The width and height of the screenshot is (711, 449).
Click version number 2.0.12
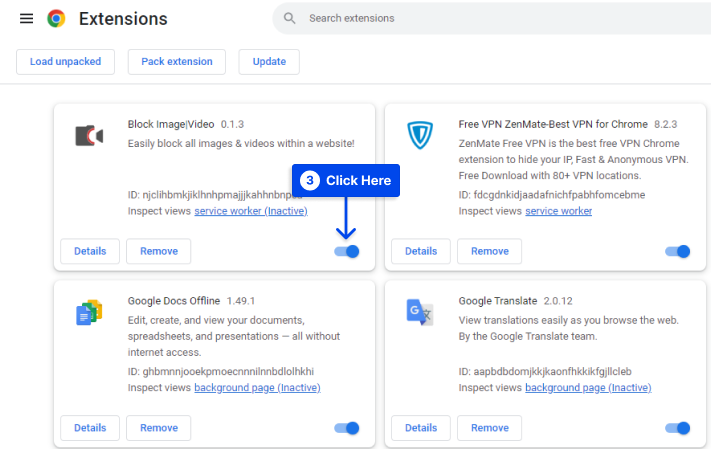558,301
